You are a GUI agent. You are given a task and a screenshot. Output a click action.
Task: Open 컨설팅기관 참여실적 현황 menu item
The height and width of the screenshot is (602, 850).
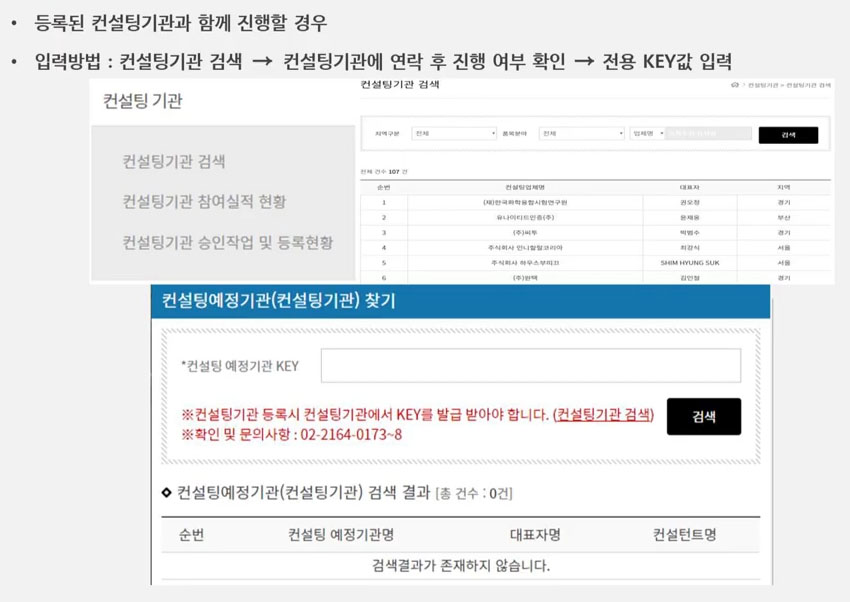(x=204, y=202)
